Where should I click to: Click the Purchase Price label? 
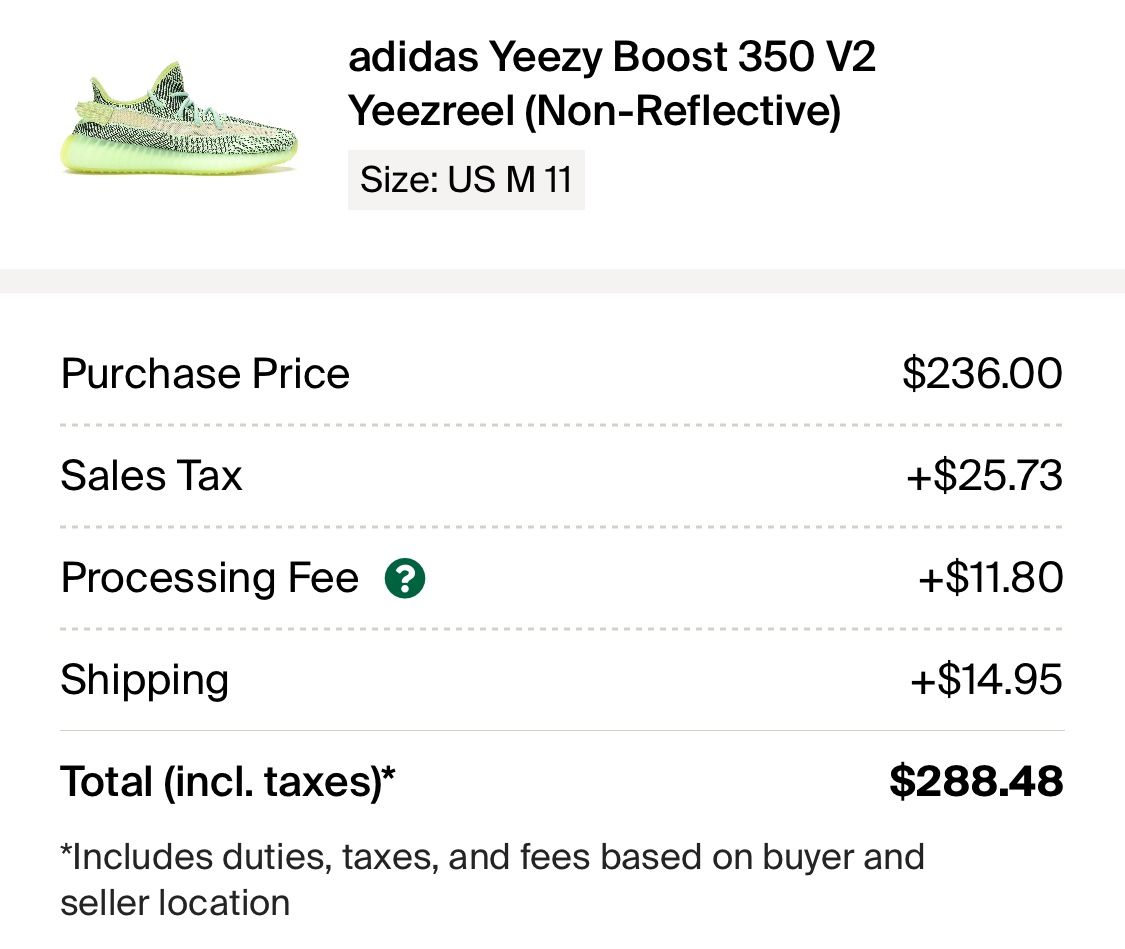point(204,374)
